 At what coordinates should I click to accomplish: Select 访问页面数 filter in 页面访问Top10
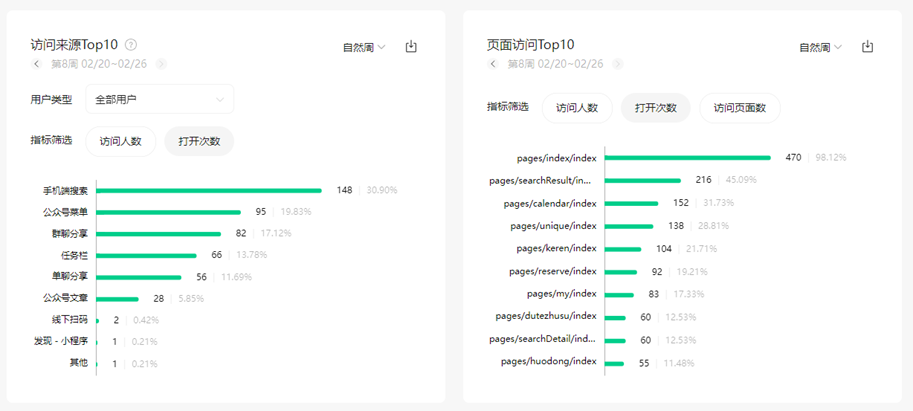click(x=740, y=108)
